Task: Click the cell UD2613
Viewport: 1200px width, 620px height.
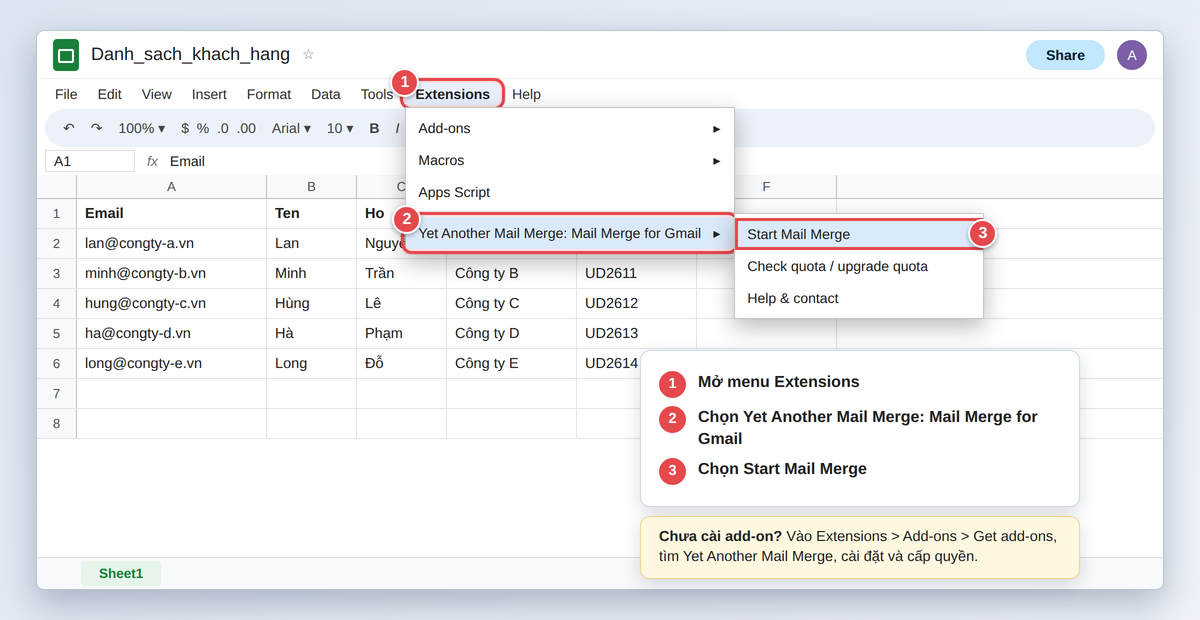Action: [x=637, y=333]
